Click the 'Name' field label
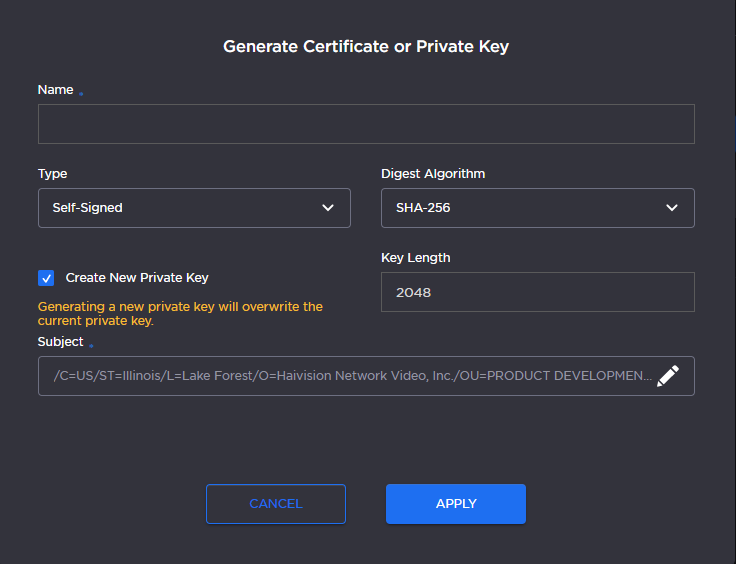 pyautogui.click(x=56, y=90)
